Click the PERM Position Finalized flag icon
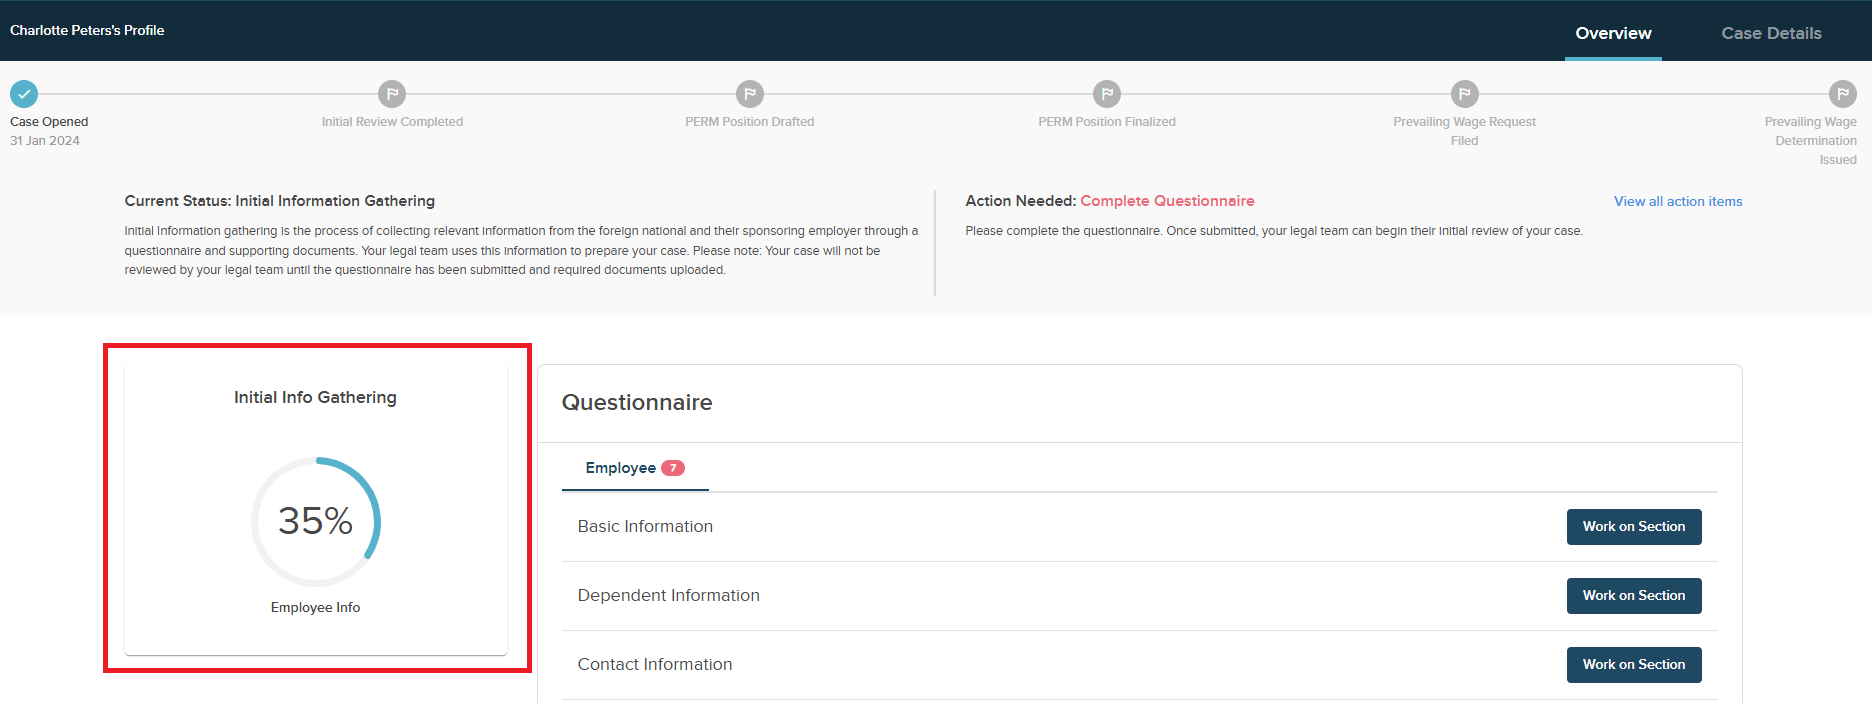Viewport: 1872px width, 703px height. coord(1106,94)
